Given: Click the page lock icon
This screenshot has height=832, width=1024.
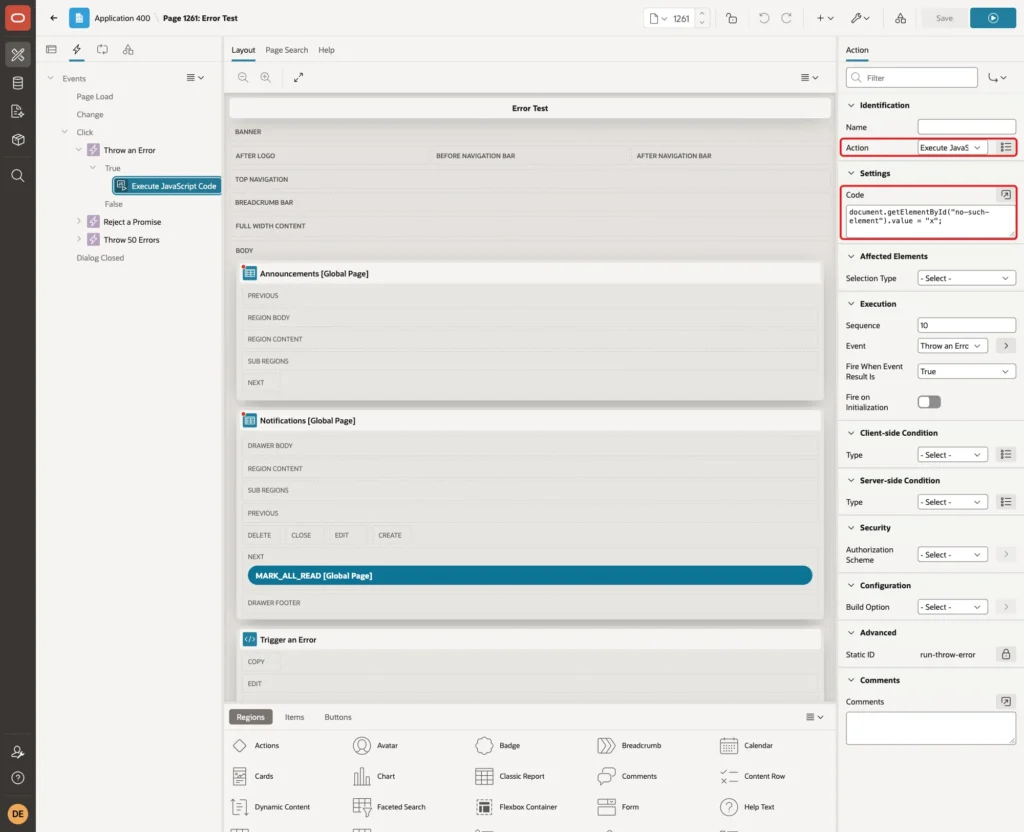Looking at the screenshot, I should (x=731, y=18).
